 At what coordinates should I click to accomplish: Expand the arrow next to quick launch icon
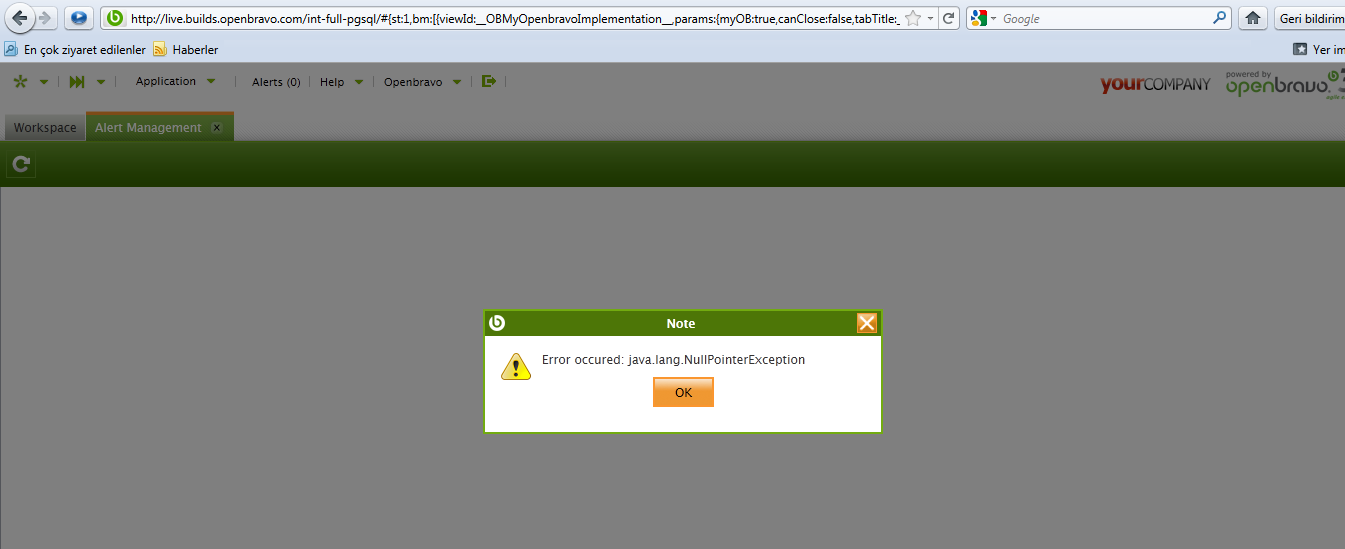tap(100, 82)
